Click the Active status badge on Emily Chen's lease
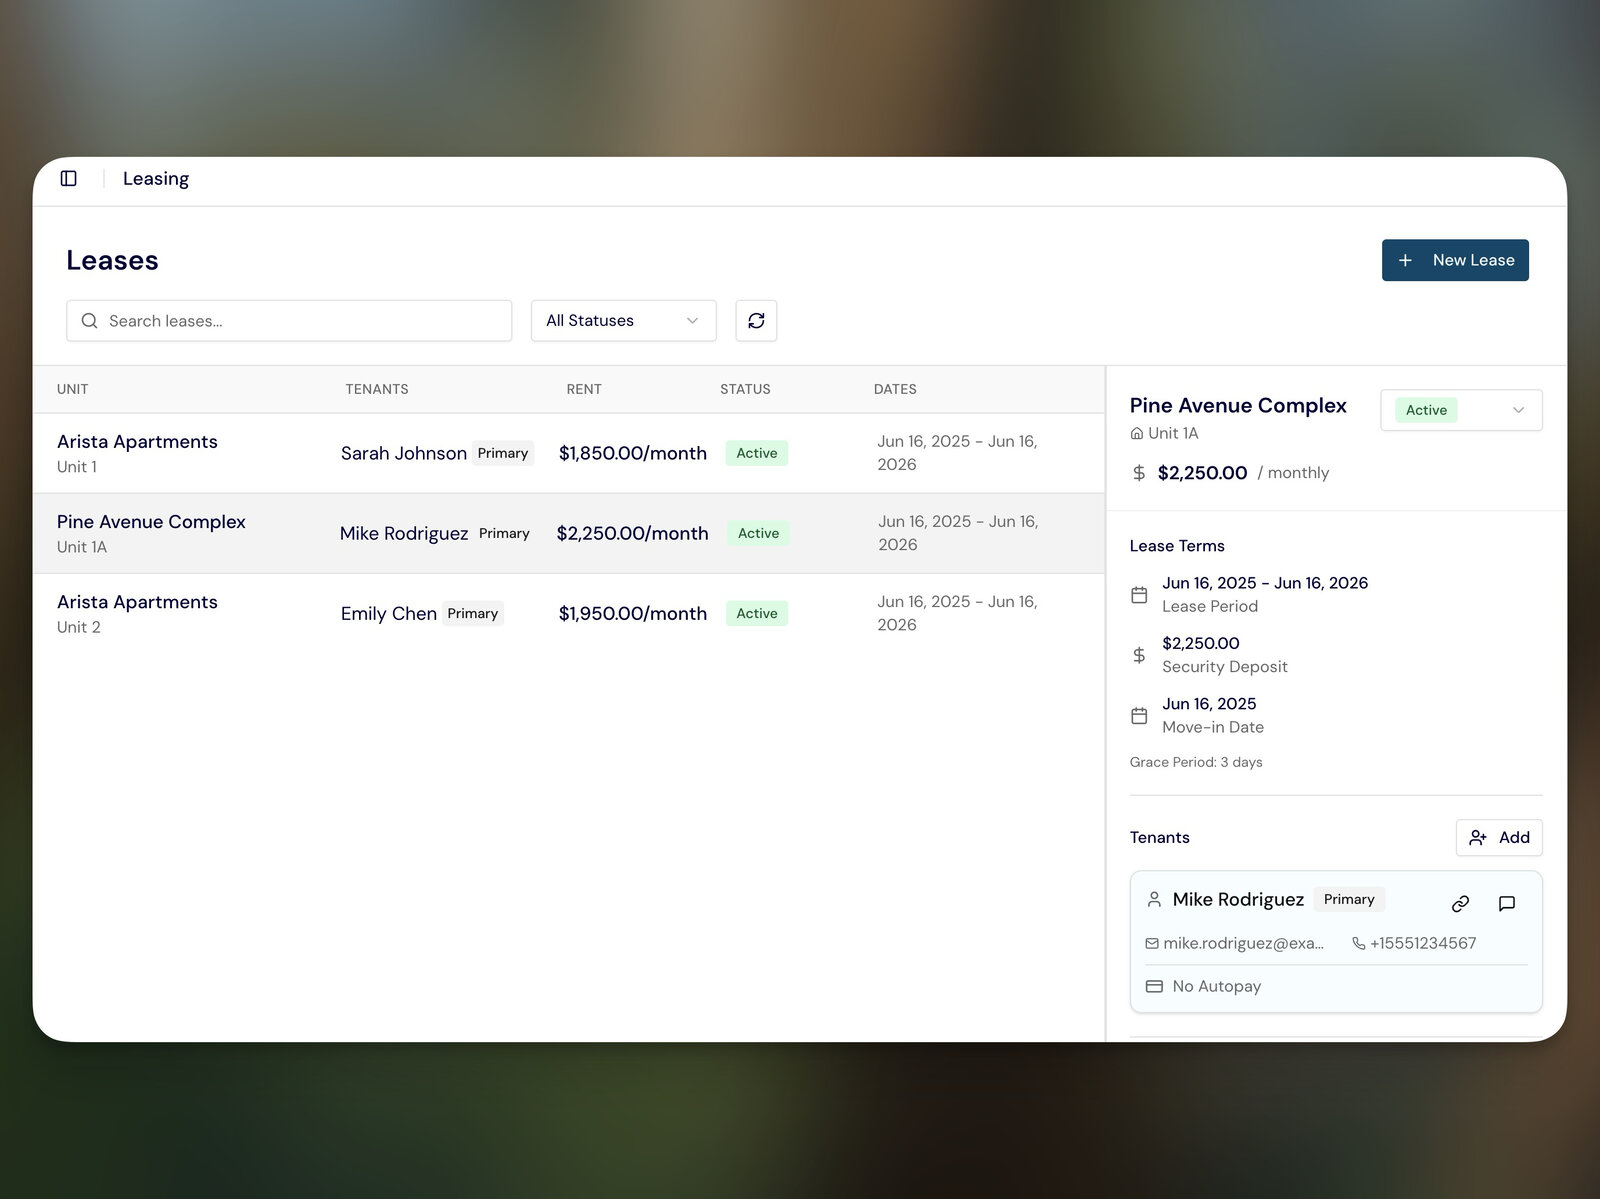 coord(756,613)
